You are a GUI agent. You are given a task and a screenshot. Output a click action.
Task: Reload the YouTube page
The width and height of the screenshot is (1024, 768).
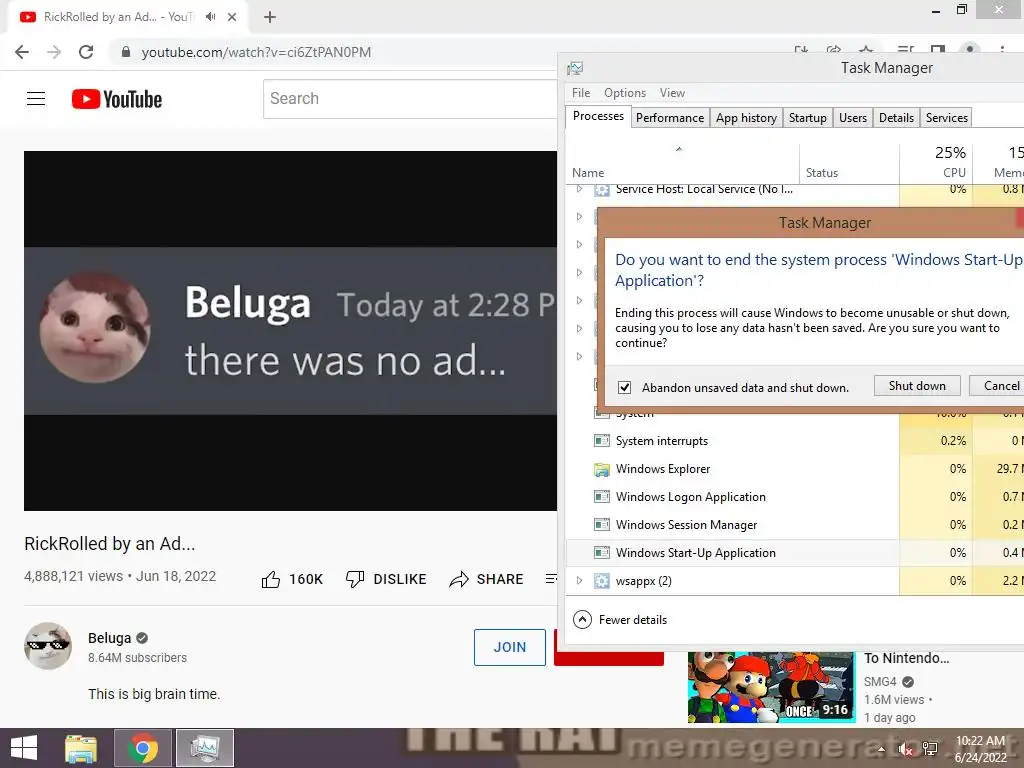tap(86, 52)
